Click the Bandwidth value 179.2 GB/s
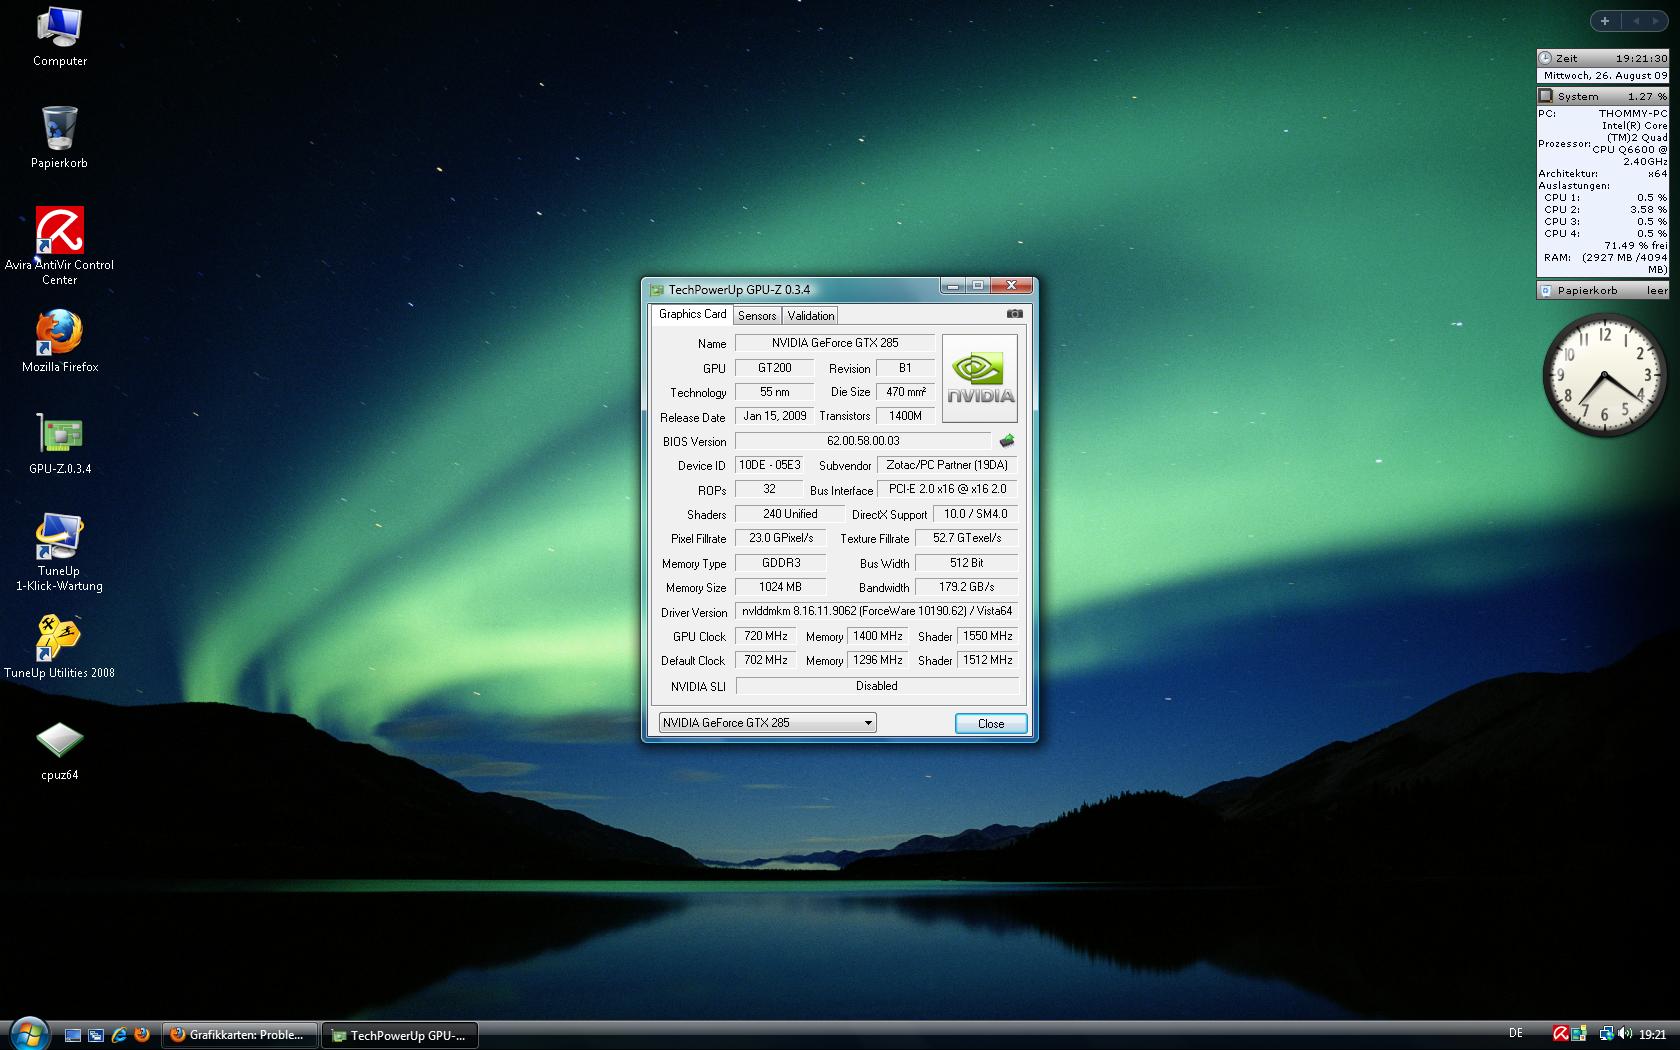 [x=967, y=587]
